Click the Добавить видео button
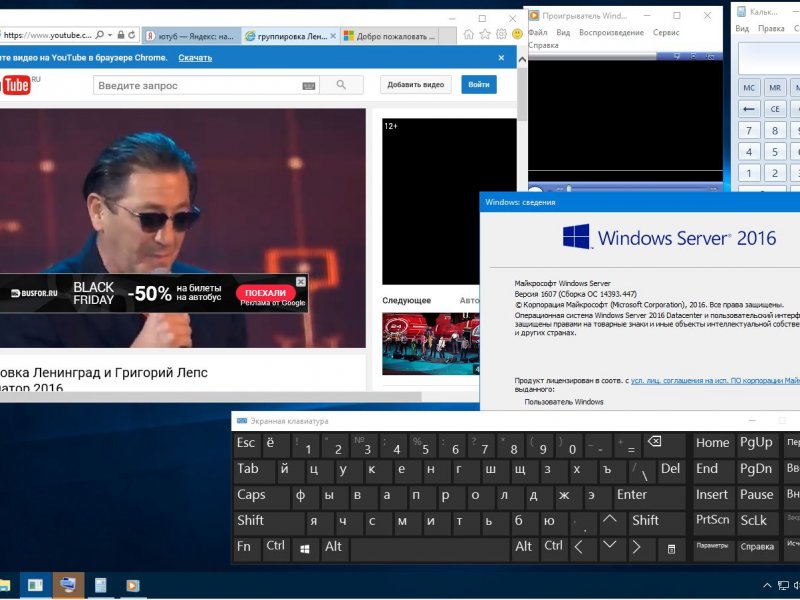The width and height of the screenshot is (800, 600). click(415, 85)
